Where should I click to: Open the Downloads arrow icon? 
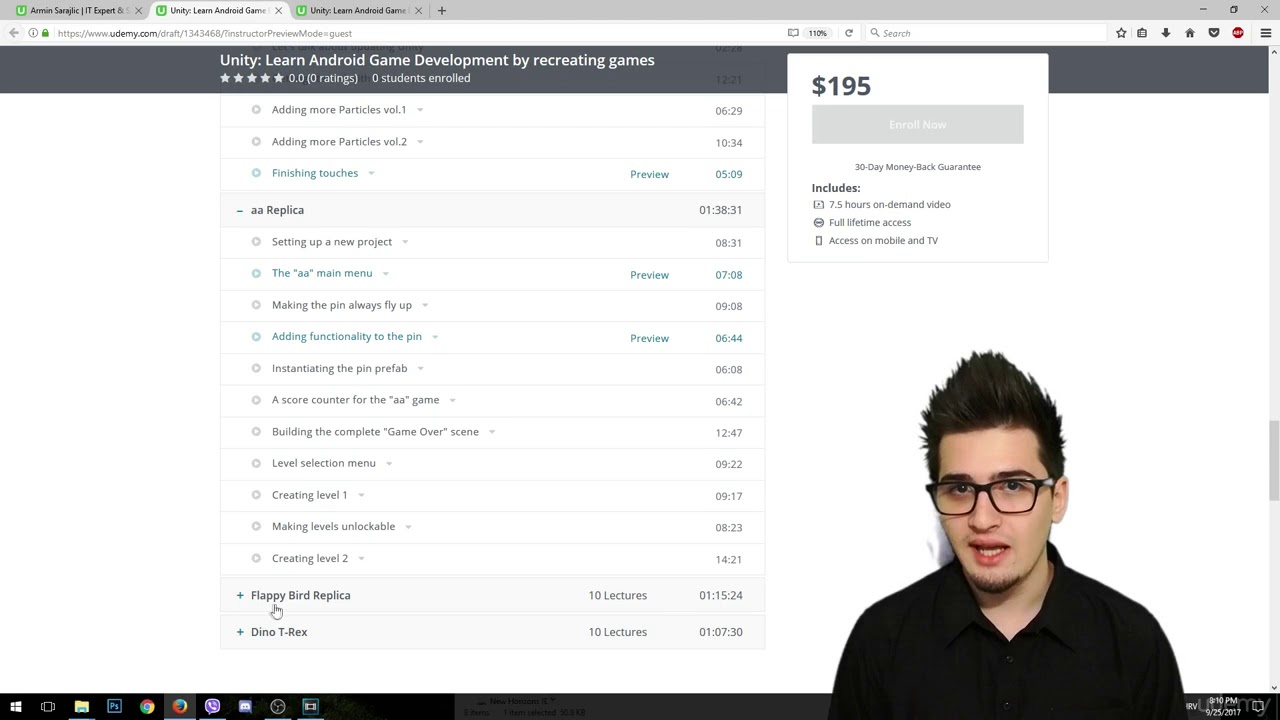coord(1166,33)
